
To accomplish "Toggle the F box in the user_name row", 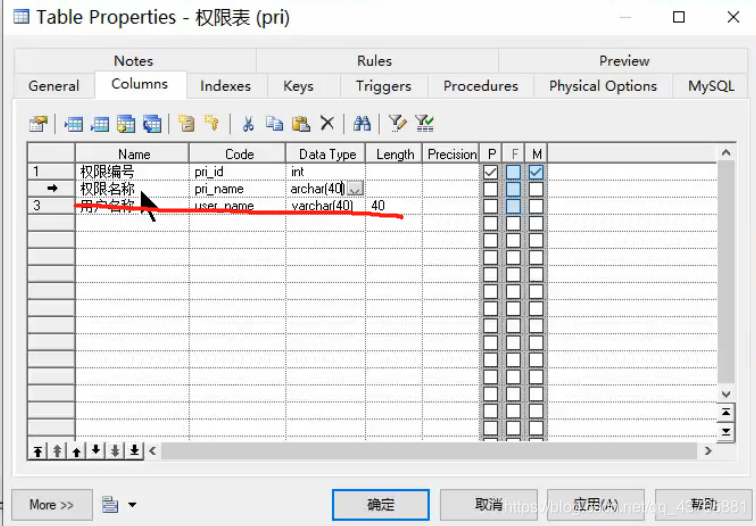I will [513, 206].
